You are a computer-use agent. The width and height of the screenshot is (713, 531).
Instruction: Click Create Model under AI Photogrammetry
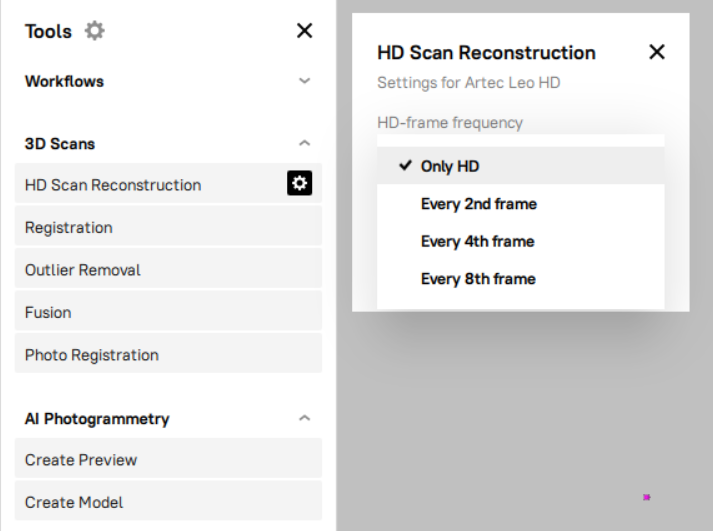click(x=168, y=501)
